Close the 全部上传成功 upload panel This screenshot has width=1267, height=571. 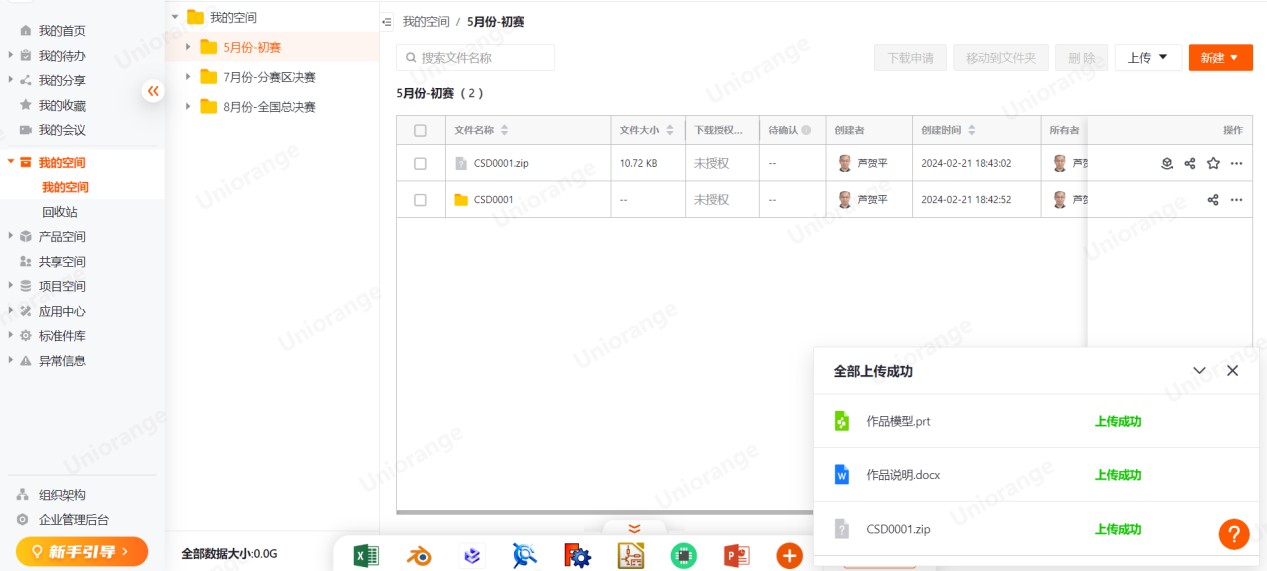tap(1232, 370)
